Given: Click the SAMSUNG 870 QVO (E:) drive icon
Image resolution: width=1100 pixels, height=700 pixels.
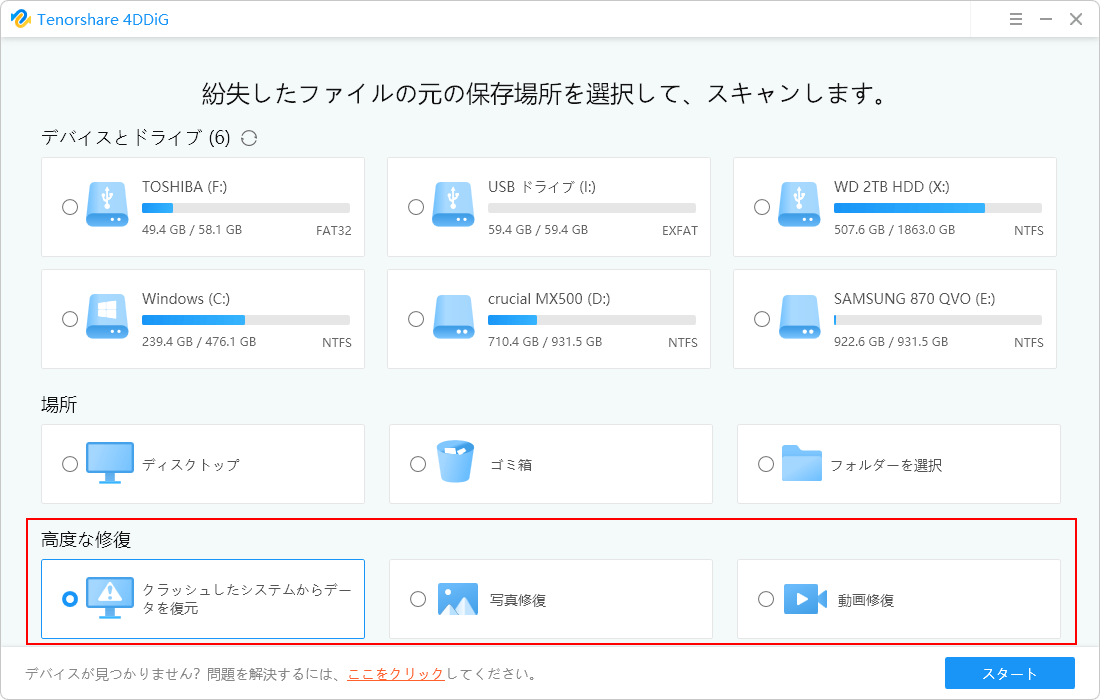Looking at the screenshot, I should (799, 316).
